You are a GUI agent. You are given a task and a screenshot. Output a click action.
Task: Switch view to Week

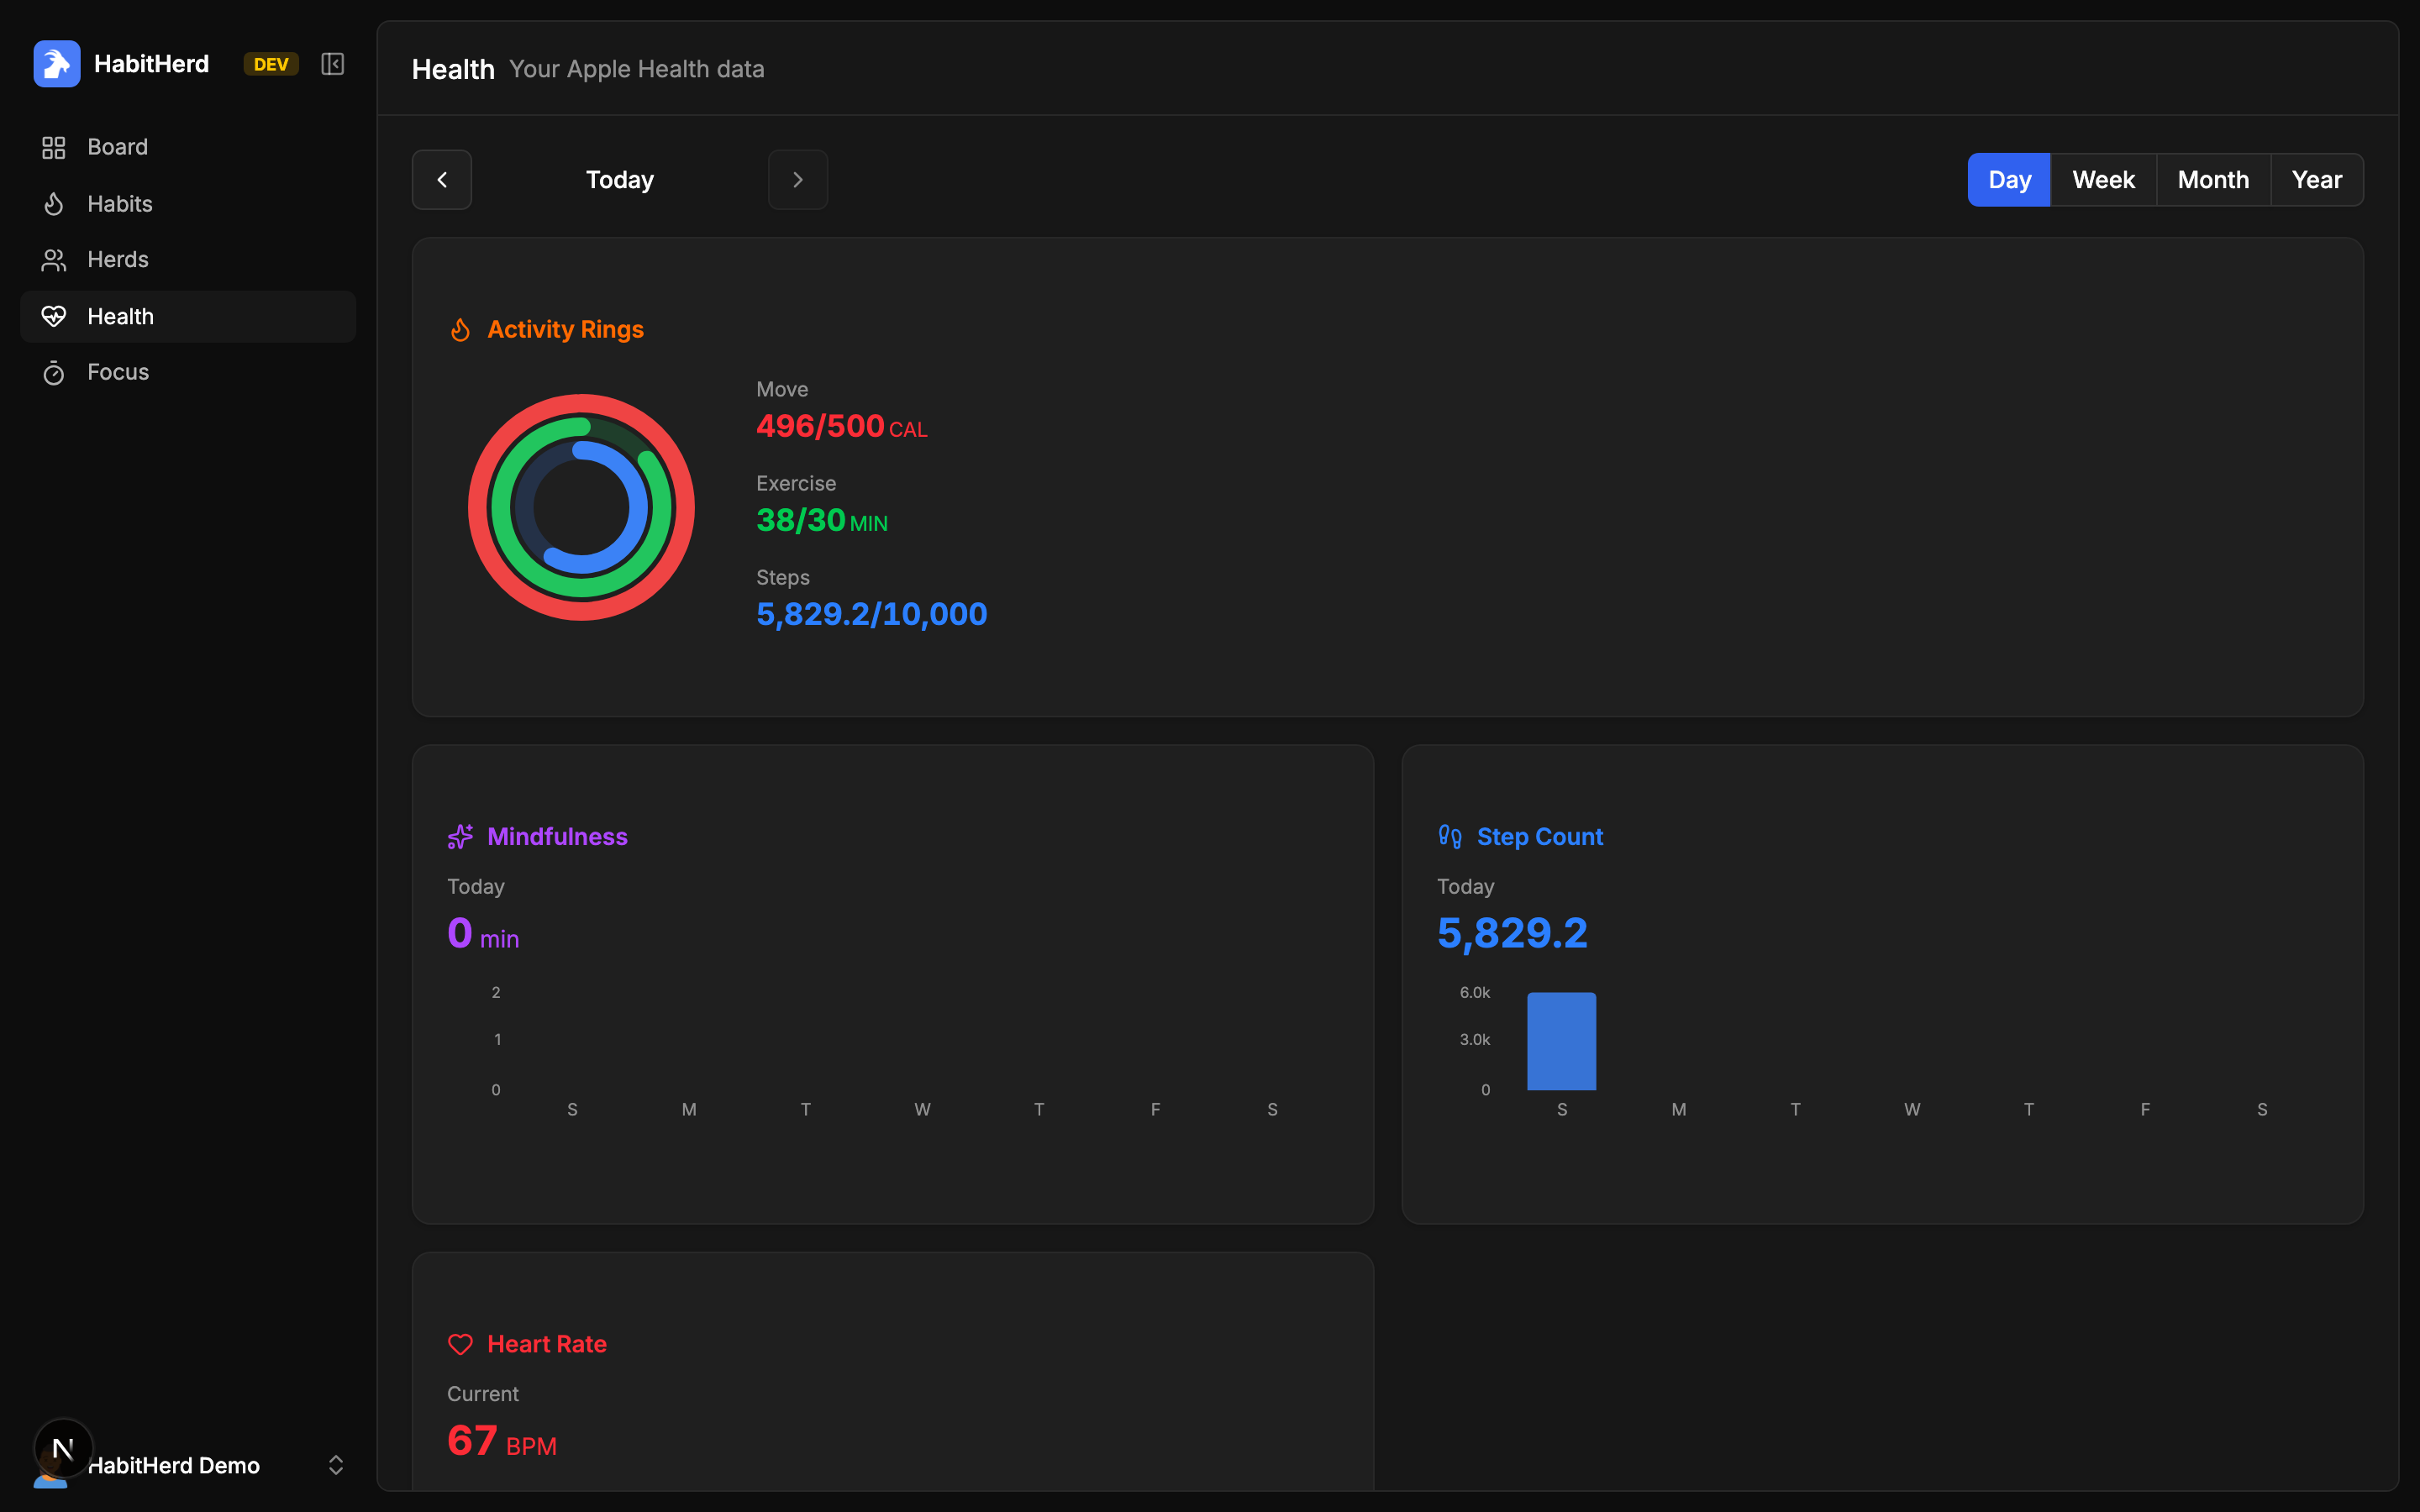(2103, 180)
